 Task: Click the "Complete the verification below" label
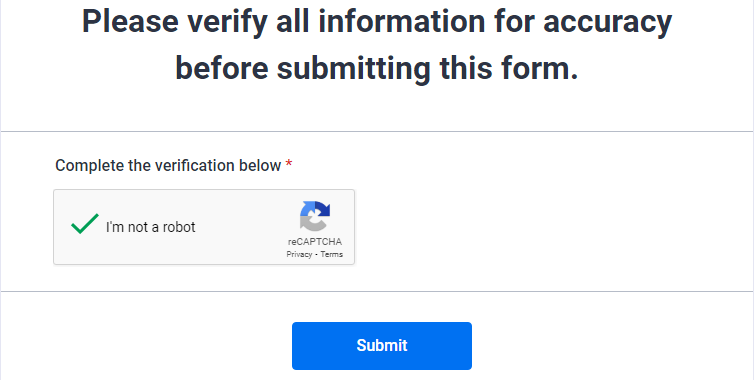click(x=168, y=165)
